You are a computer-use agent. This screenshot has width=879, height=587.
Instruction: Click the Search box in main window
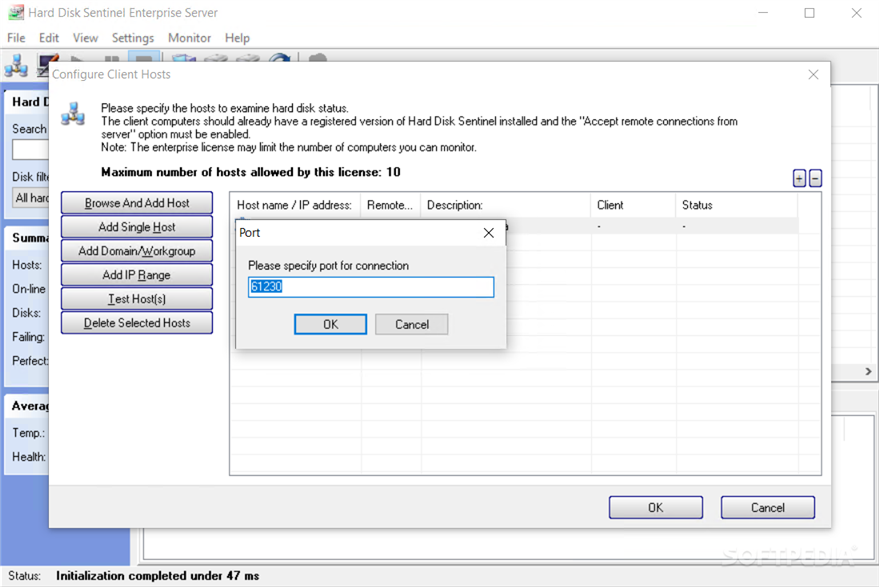pyautogui.click(x=31, y=150)
